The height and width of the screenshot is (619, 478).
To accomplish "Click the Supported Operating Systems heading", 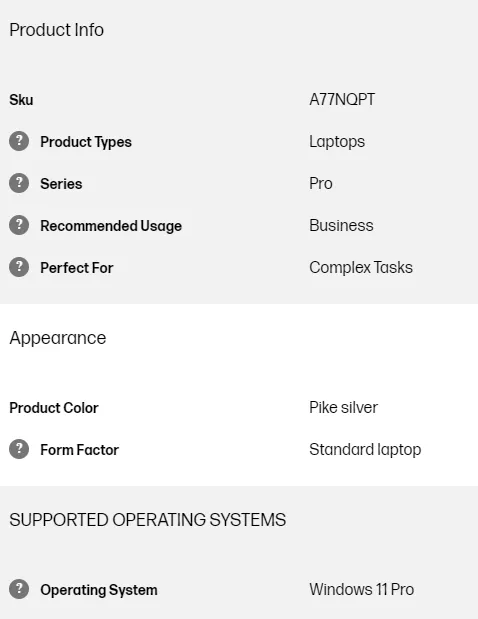I will coord(148,520).
